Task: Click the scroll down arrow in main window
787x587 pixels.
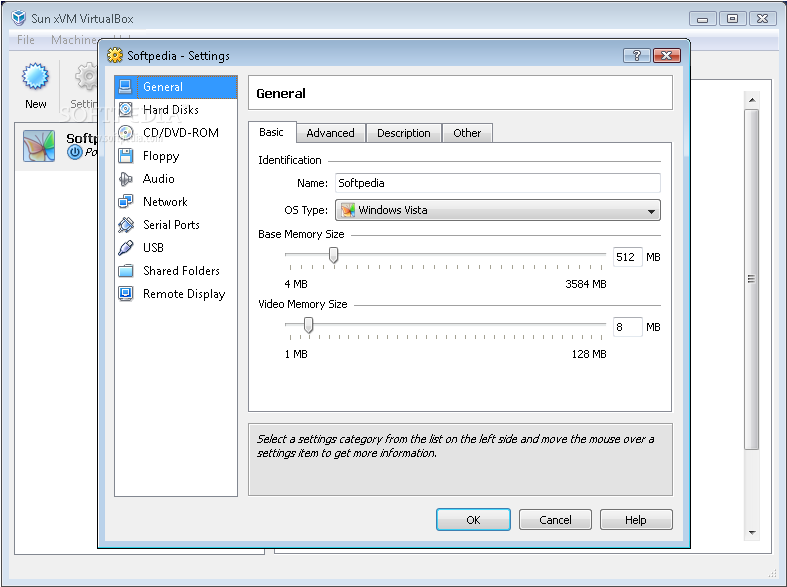Action: coord(751,533)
